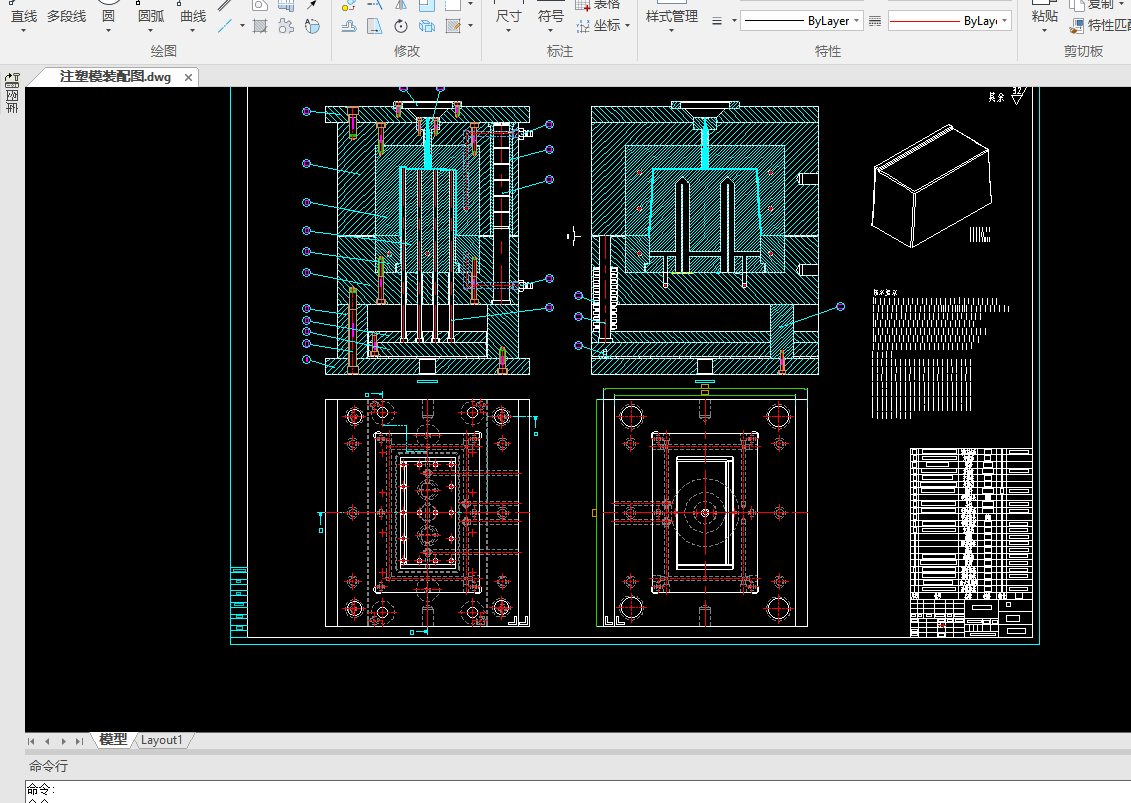Click the hatch fill icon in 绘图 panel
Image resolution: width=1131 pixels, height=803 pixels.
pyautogui.click(x=260, y=26)
